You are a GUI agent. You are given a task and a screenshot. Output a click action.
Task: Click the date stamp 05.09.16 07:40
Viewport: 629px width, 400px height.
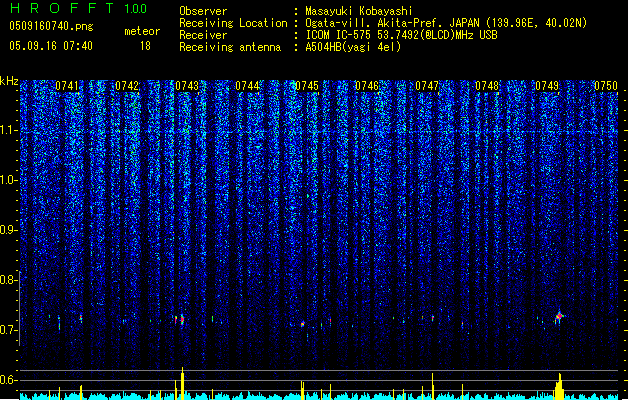[x=51, y=46]
